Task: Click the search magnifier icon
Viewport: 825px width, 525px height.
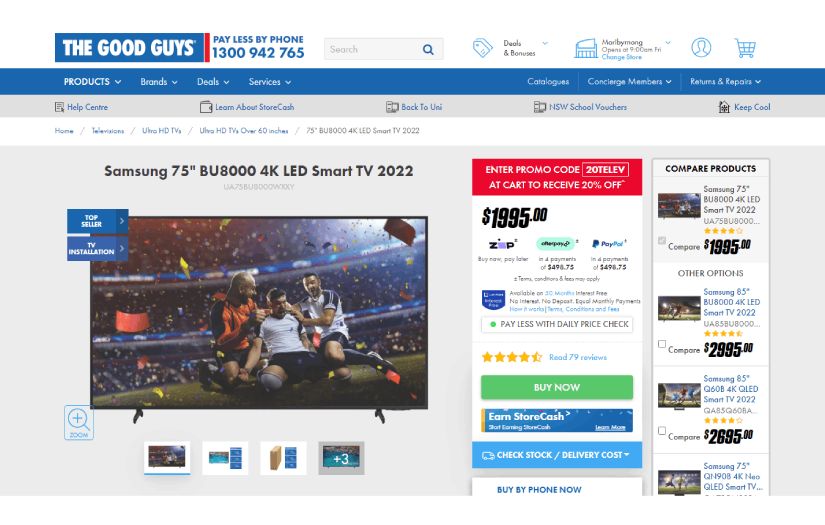Action: [428, 49]
